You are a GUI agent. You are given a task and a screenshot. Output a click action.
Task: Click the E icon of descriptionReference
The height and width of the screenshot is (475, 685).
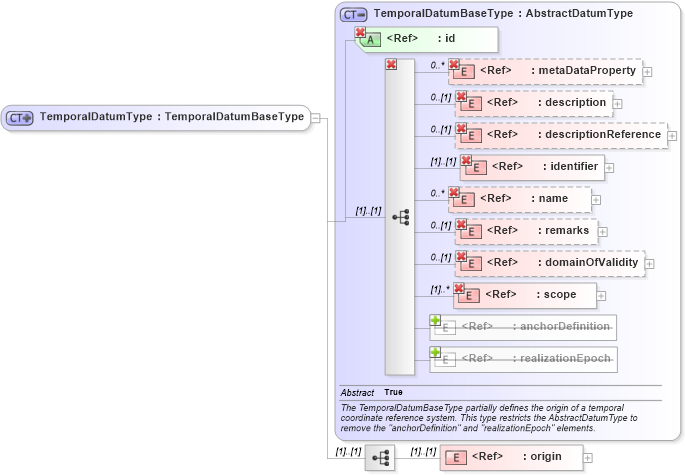(x=471, y=136)
